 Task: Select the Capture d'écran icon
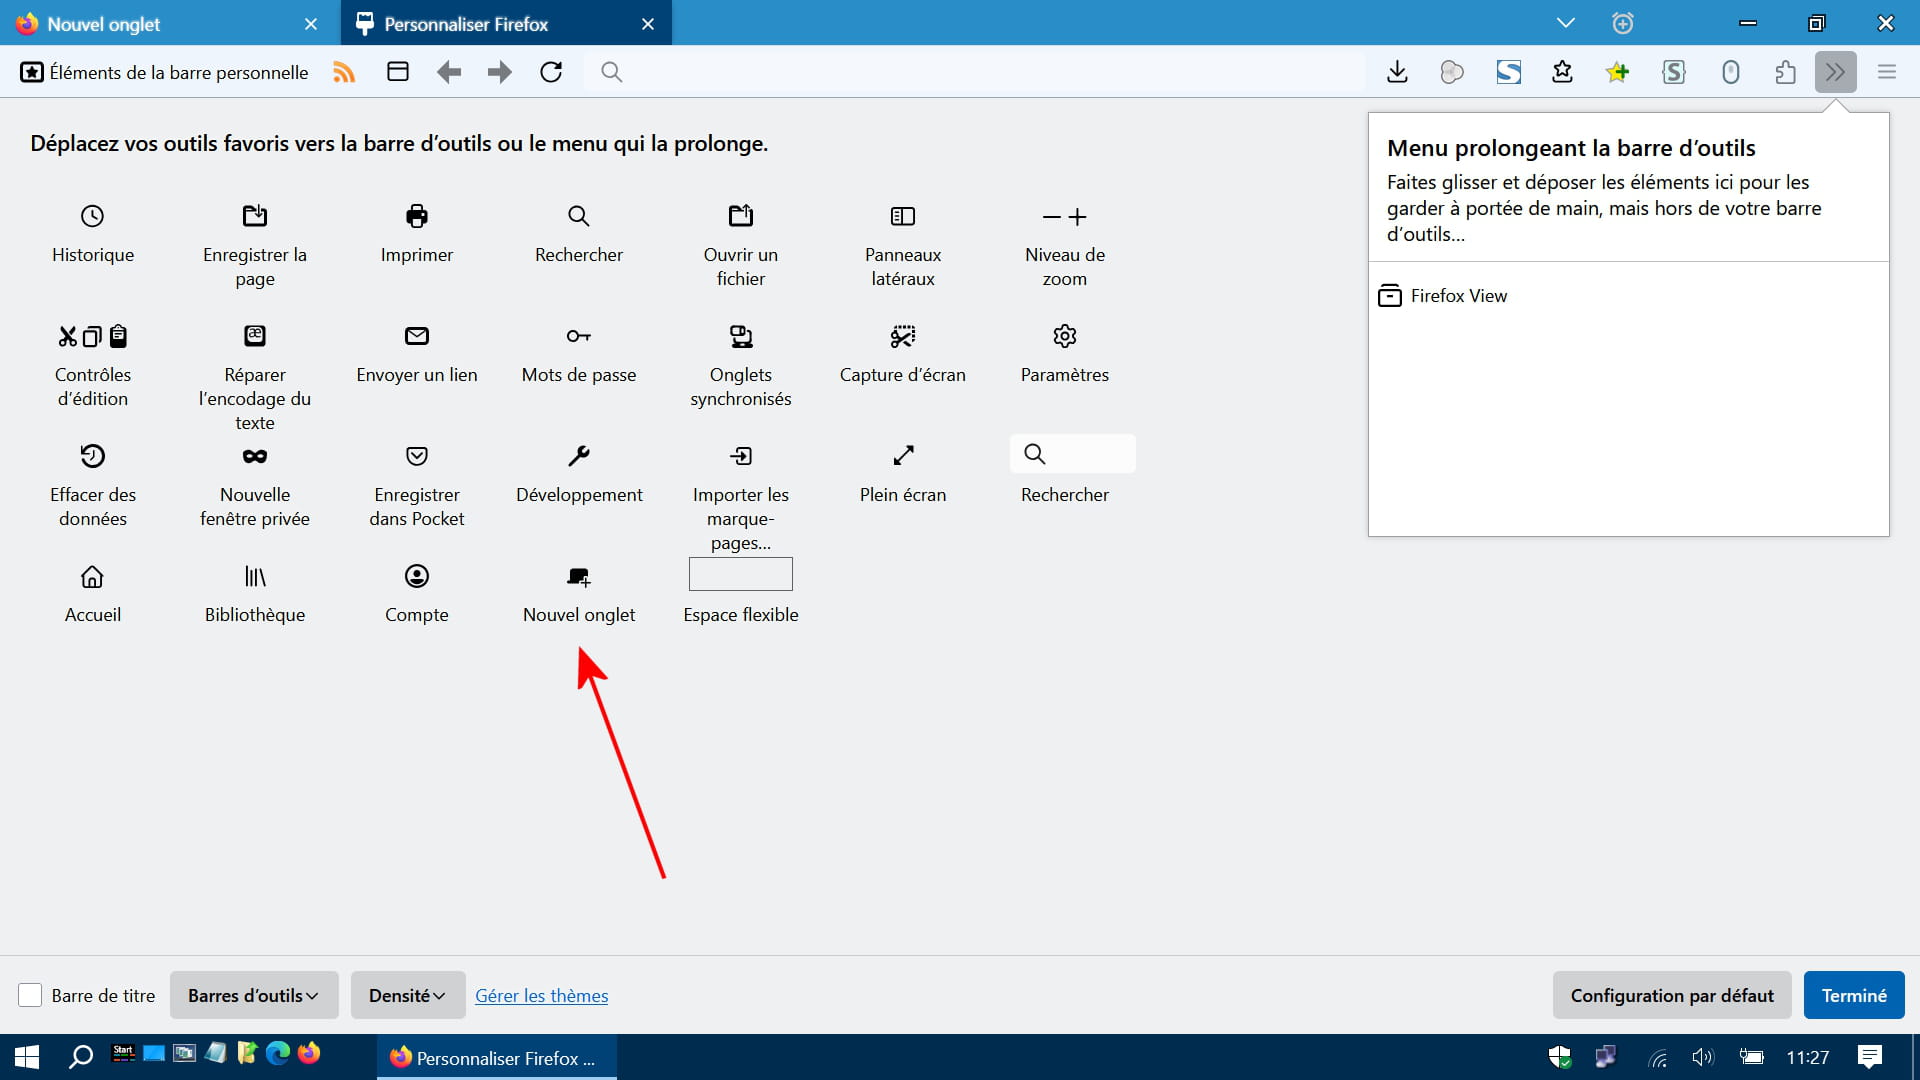(x=903, y=336)
